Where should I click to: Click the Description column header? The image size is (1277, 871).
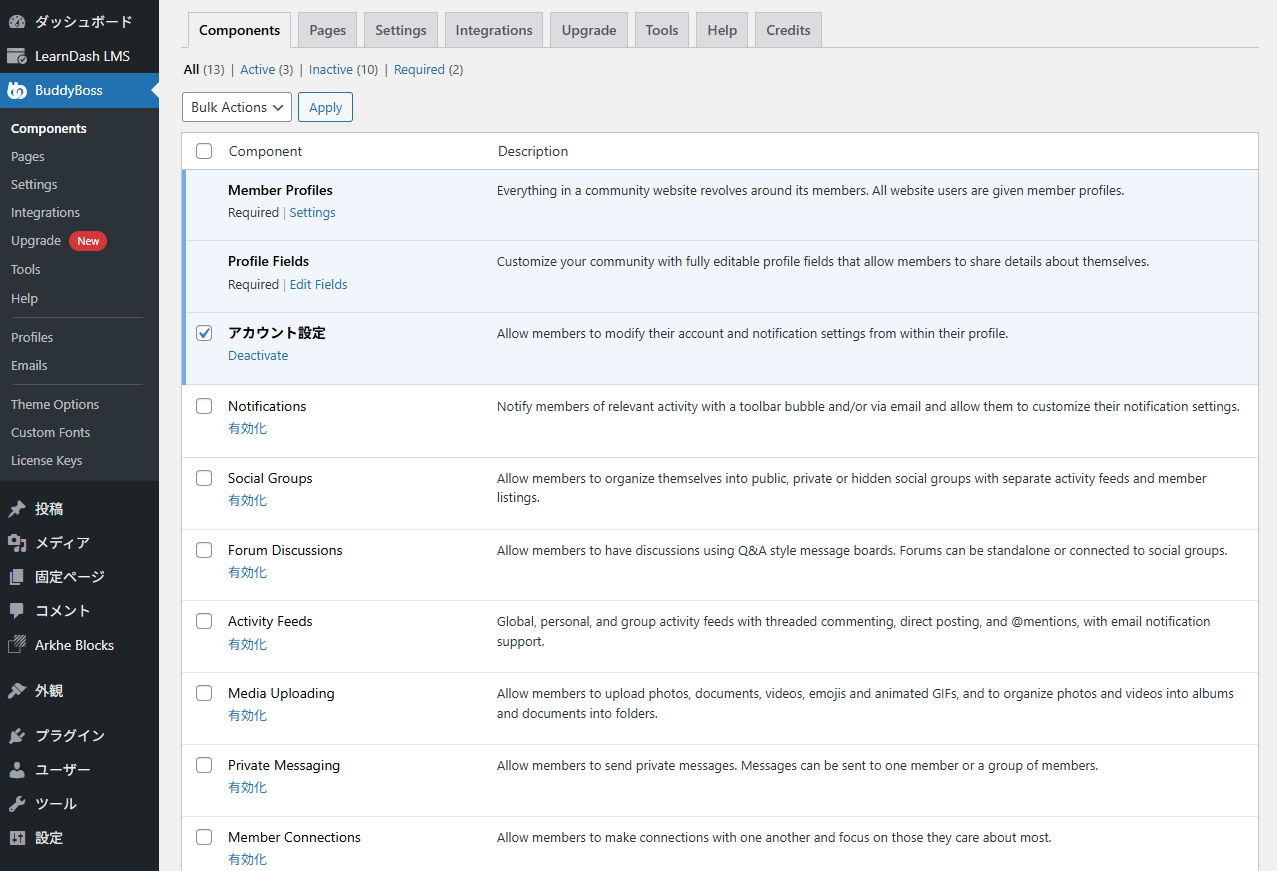[x=533, y=151]
